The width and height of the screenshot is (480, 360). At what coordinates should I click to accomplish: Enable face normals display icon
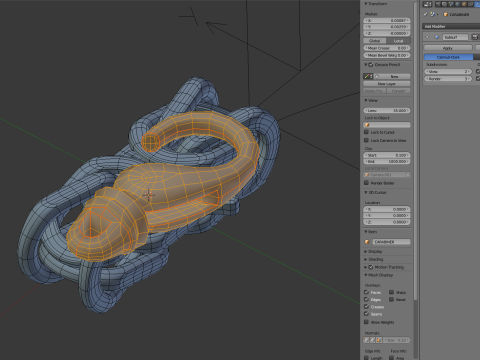(x=379, y=340)
